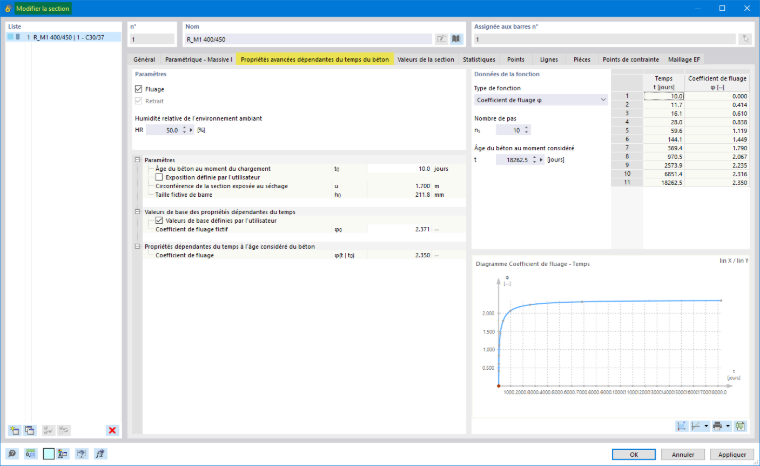Open the Valeurs de la section tab

click(x=426, y=59)
